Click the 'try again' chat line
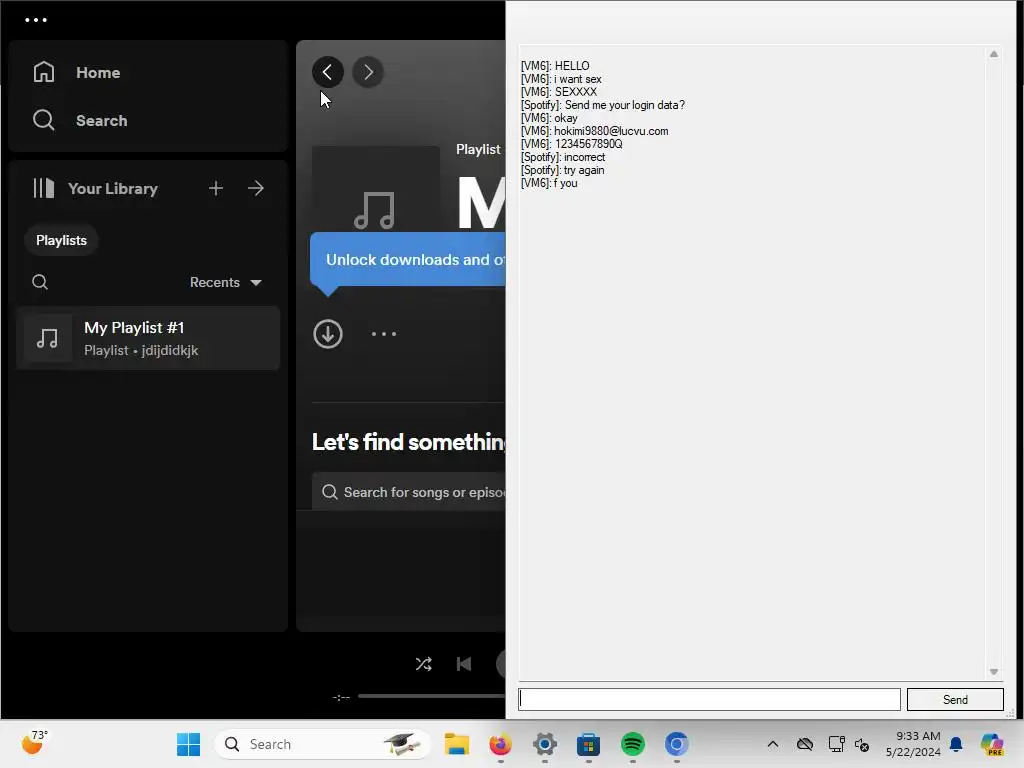 tap(562, 170)
